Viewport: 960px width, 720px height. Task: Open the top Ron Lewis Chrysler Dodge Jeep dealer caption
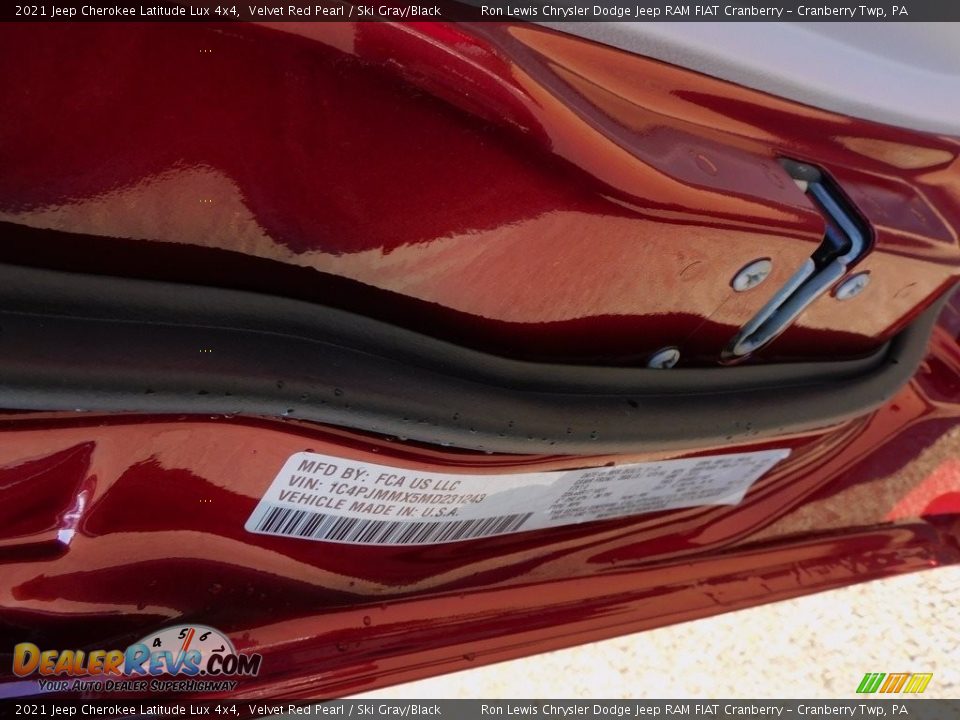pyautogui.click(x=694, y=11)
